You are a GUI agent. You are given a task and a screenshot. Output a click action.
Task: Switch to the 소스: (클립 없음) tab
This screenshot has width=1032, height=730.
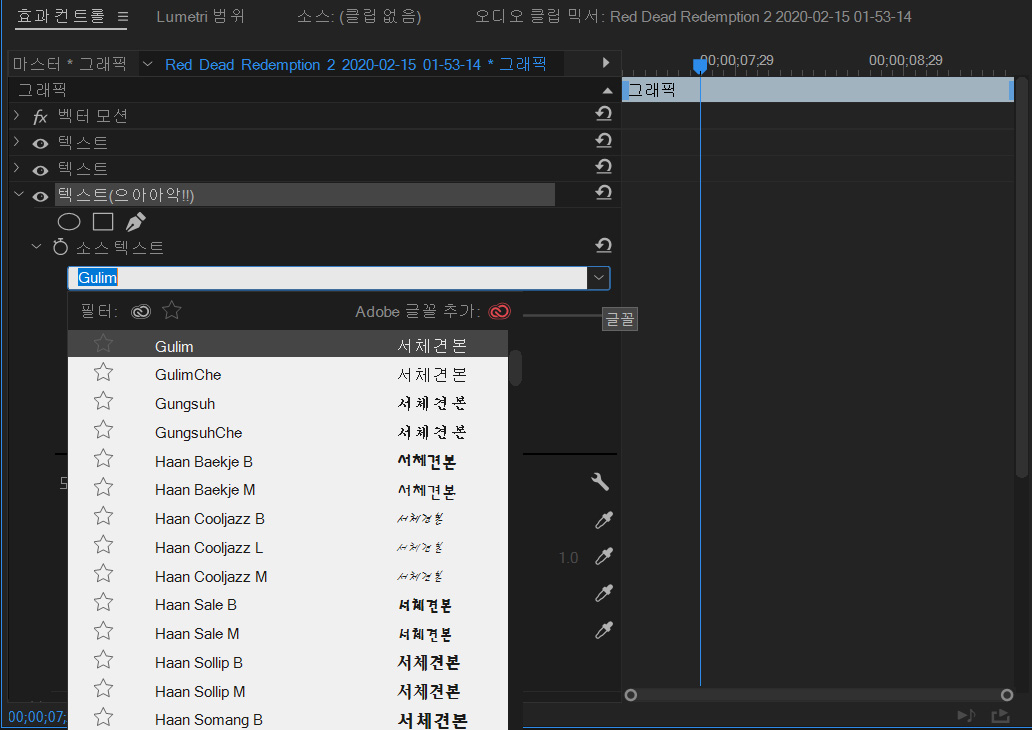[x=359, y=16]
